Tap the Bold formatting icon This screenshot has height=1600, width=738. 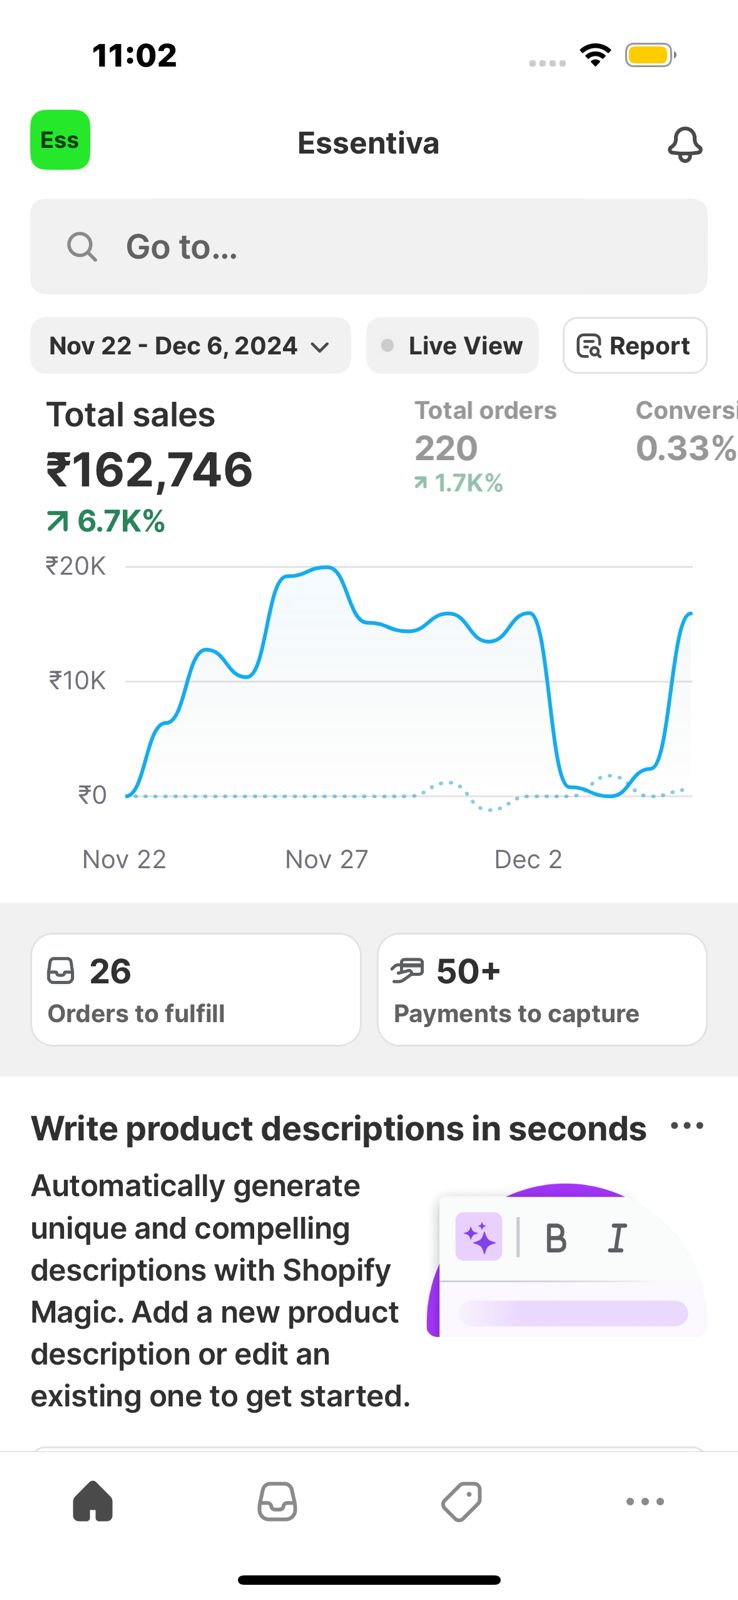coord(556,1238)
